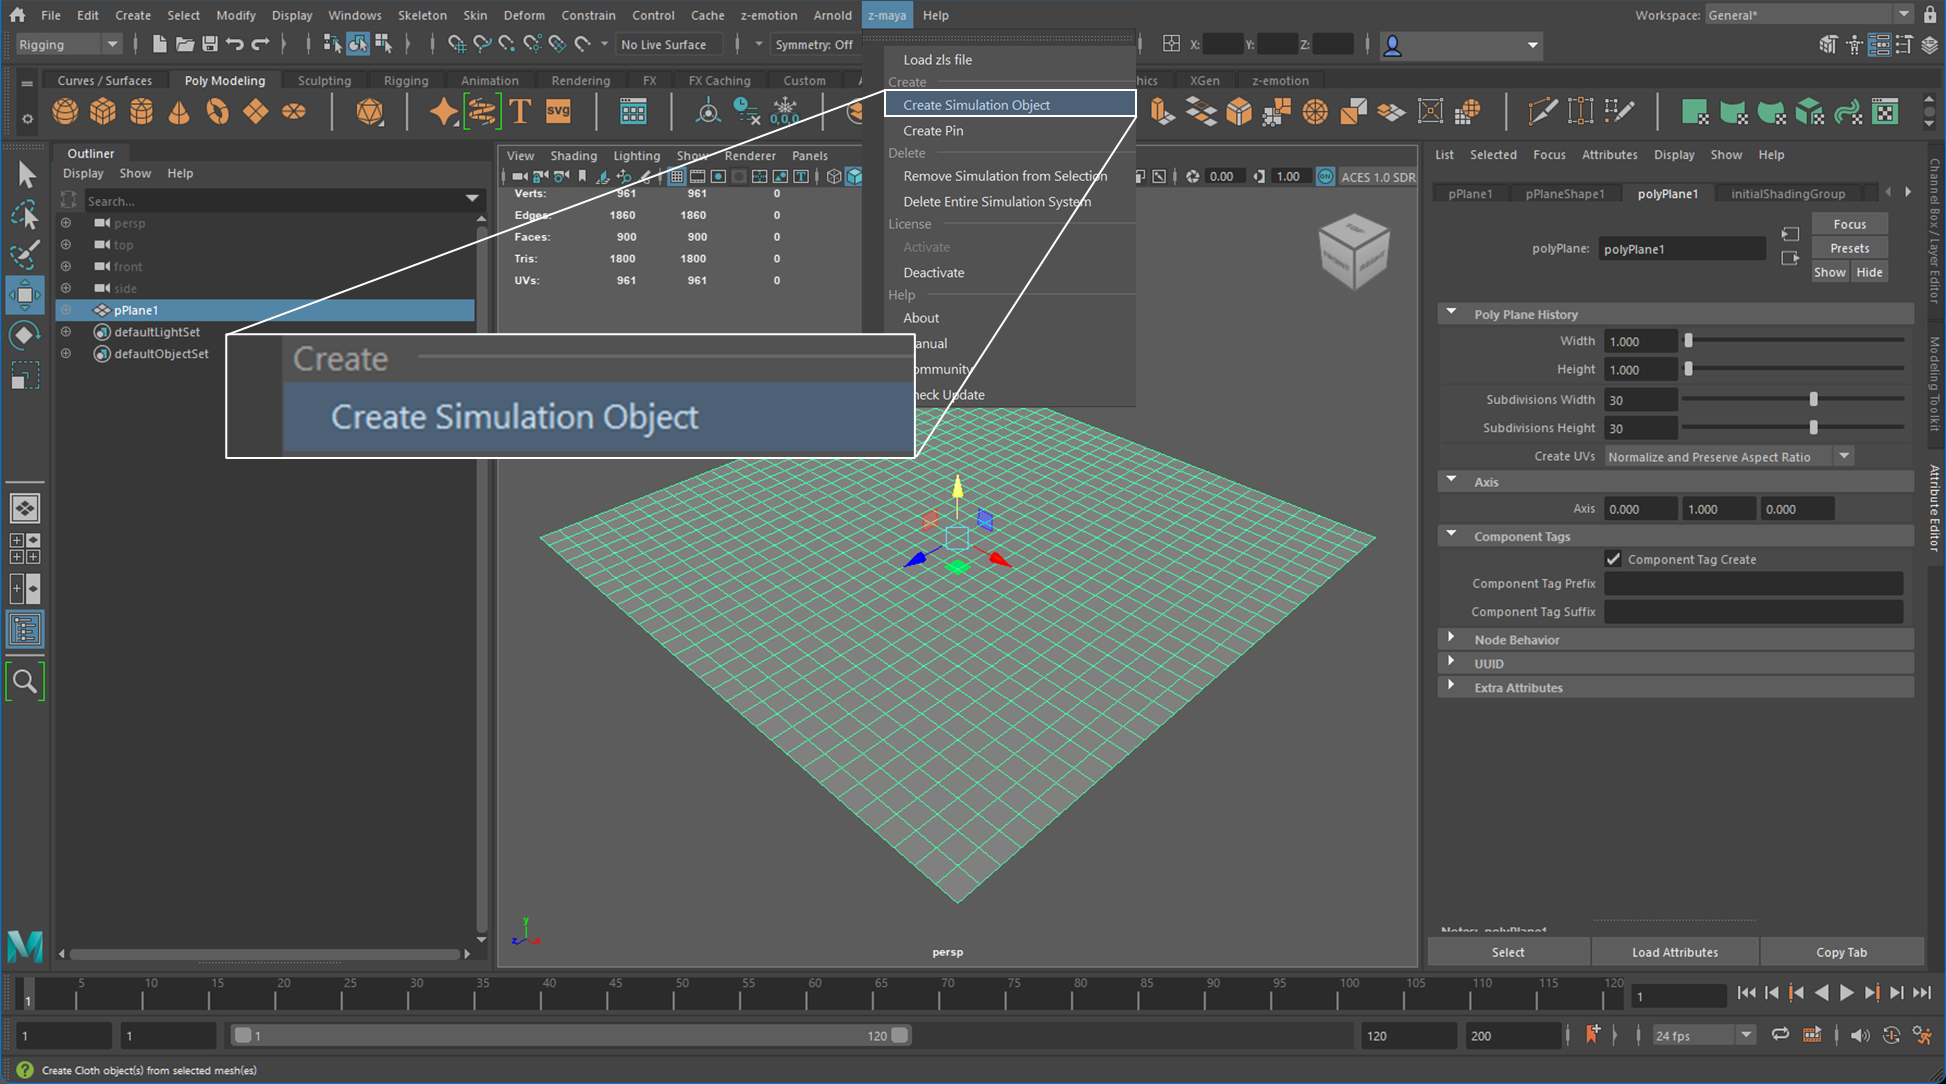Toggle audio mute speaker icon
Screen dimensions: 1946x1084
click(1859, 1035)
